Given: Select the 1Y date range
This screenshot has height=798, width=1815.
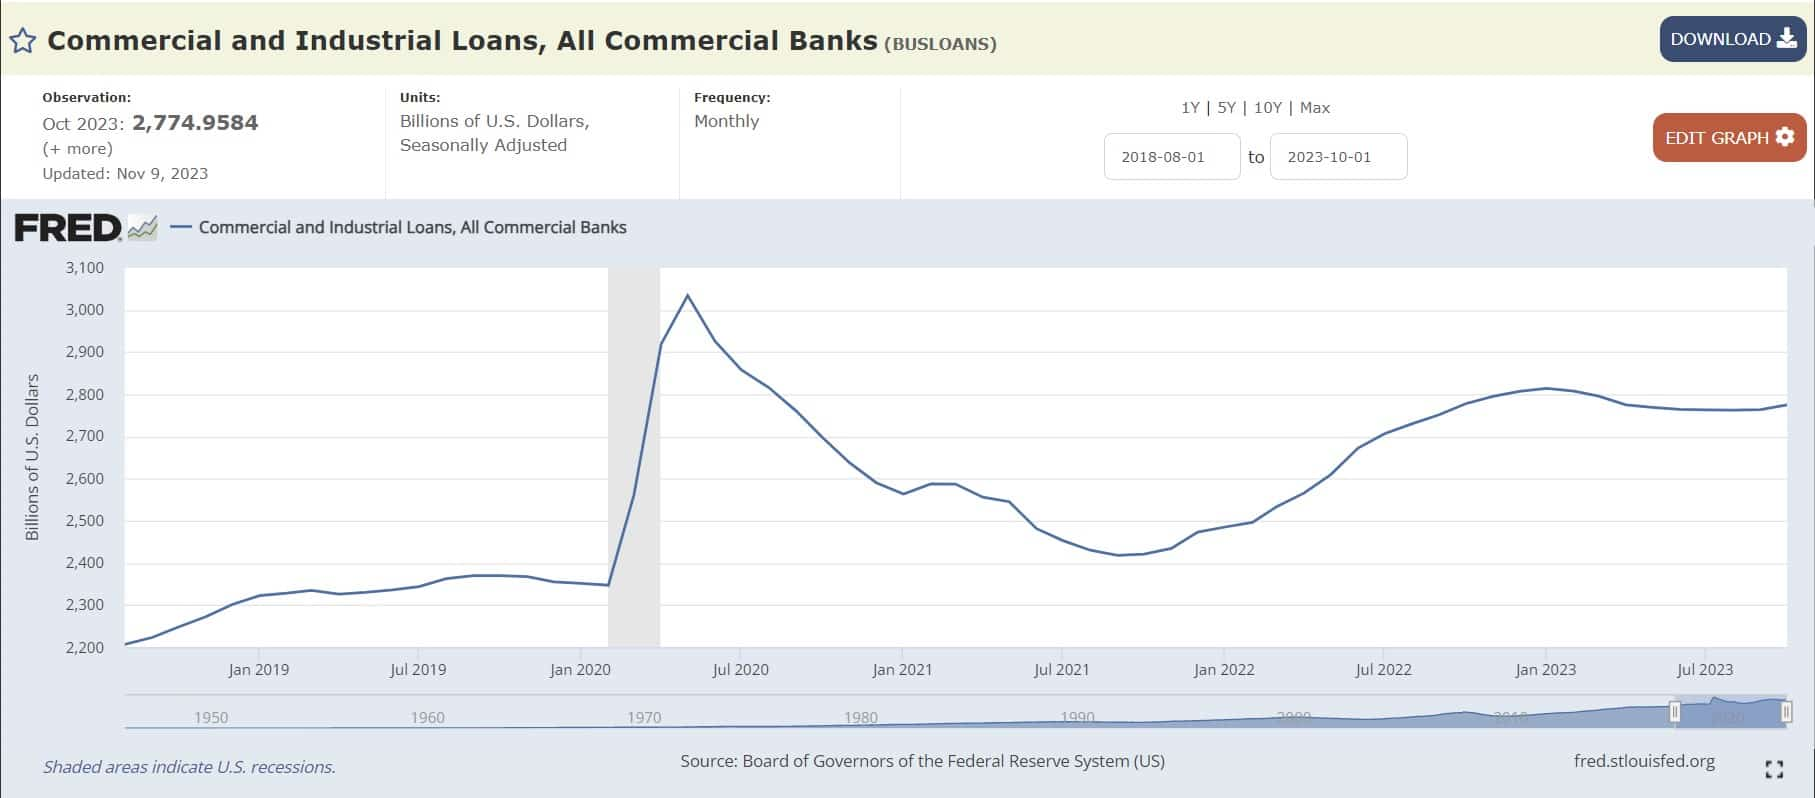Looking at the screenshot, I should pos(1190,108).
